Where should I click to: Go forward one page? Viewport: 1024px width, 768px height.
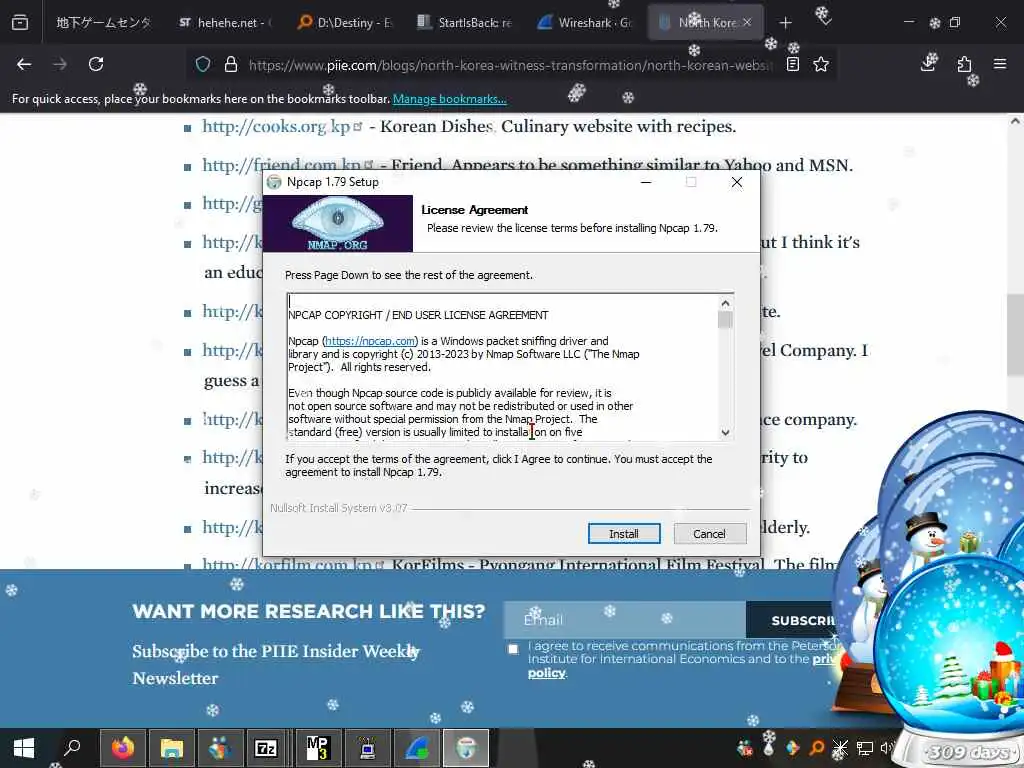[x=60, y=64]
